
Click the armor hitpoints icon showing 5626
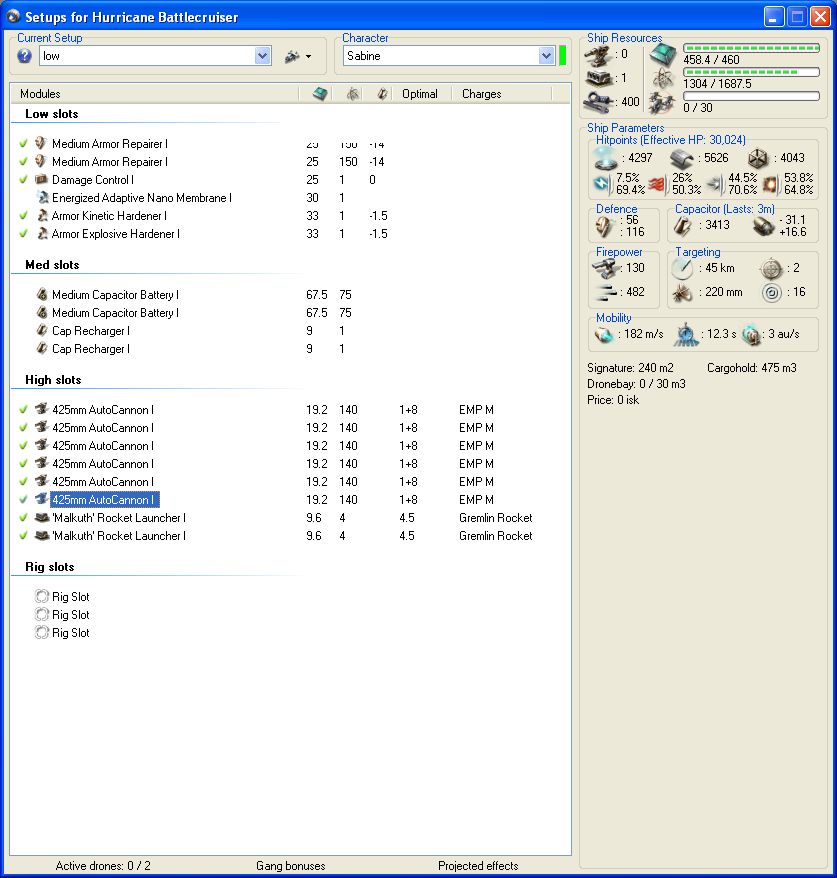click(x=681, y=159)
